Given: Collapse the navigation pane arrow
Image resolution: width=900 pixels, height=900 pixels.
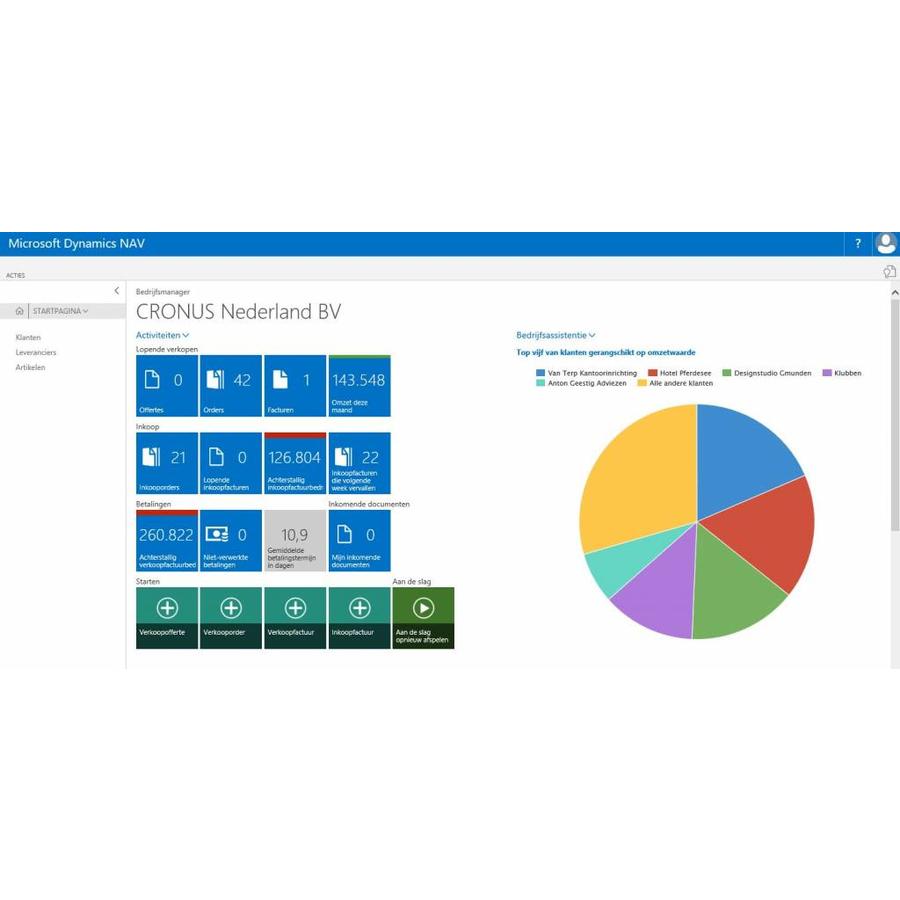Looking at the screenshot, I should point(117,290).
